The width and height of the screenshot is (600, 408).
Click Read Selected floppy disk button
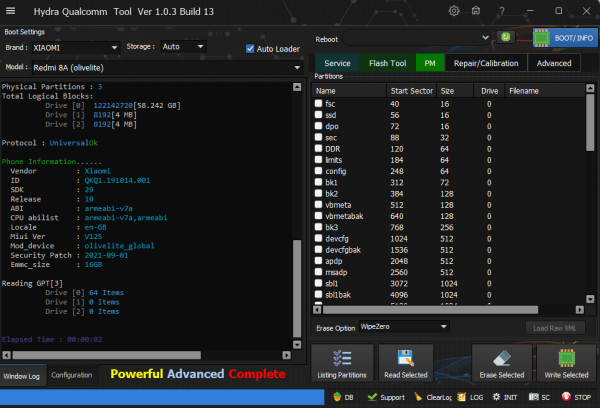pyautogui.click(x=406, y=363)
